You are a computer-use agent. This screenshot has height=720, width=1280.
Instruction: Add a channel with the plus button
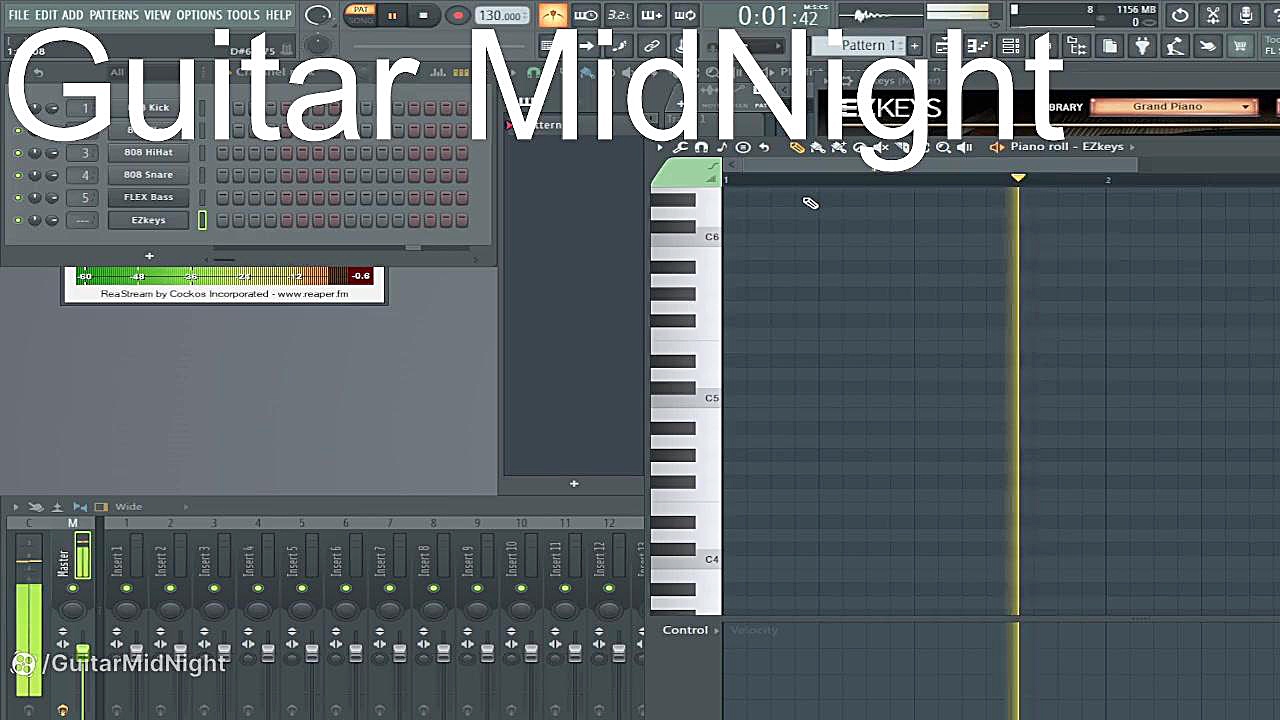point(149,256)
